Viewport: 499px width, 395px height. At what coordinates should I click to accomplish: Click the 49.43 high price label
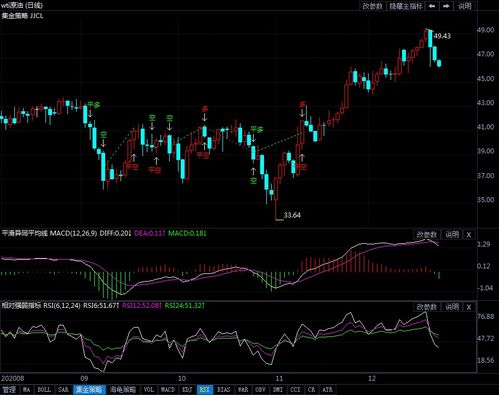442,36
